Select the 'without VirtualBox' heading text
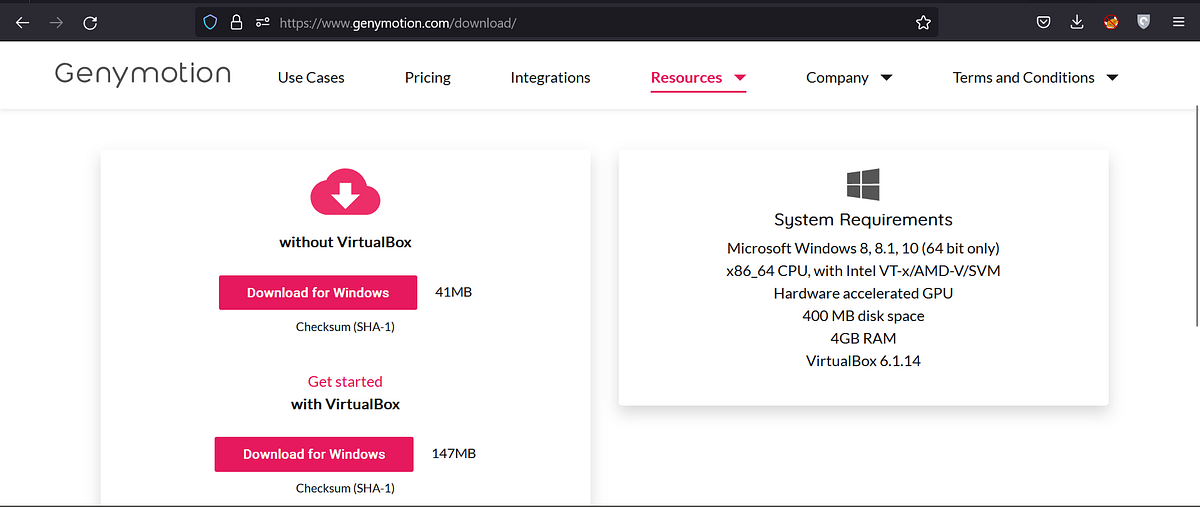The image size is (1200, 507). coord(345,242)
